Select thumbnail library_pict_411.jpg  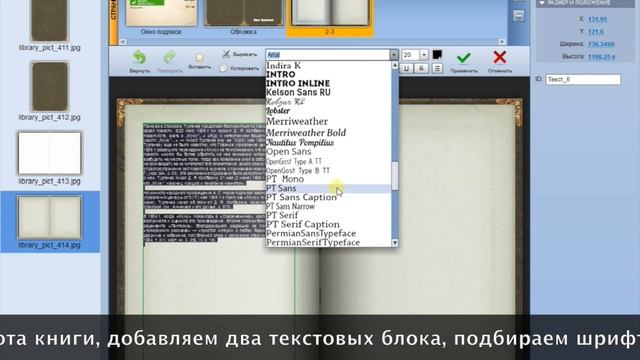pos(49,20)
